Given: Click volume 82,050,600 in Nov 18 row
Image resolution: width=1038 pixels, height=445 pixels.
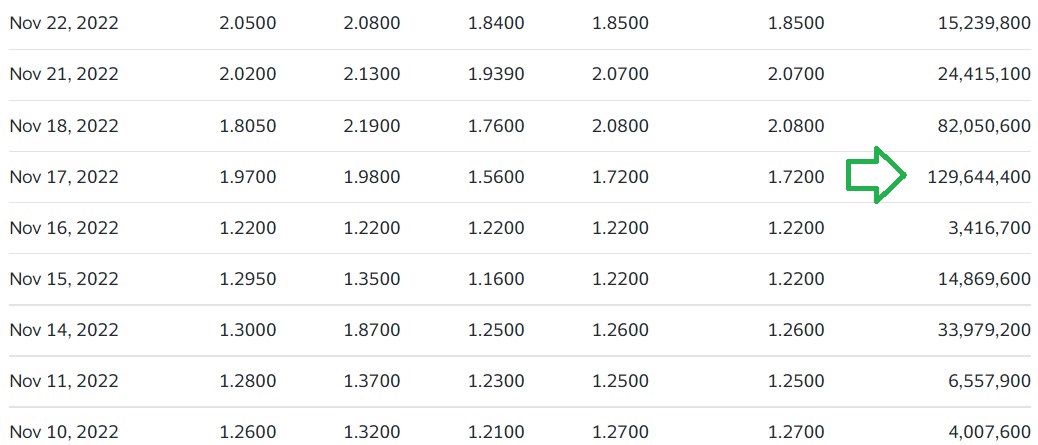Looking at the screenshot, I should (984, 126).
